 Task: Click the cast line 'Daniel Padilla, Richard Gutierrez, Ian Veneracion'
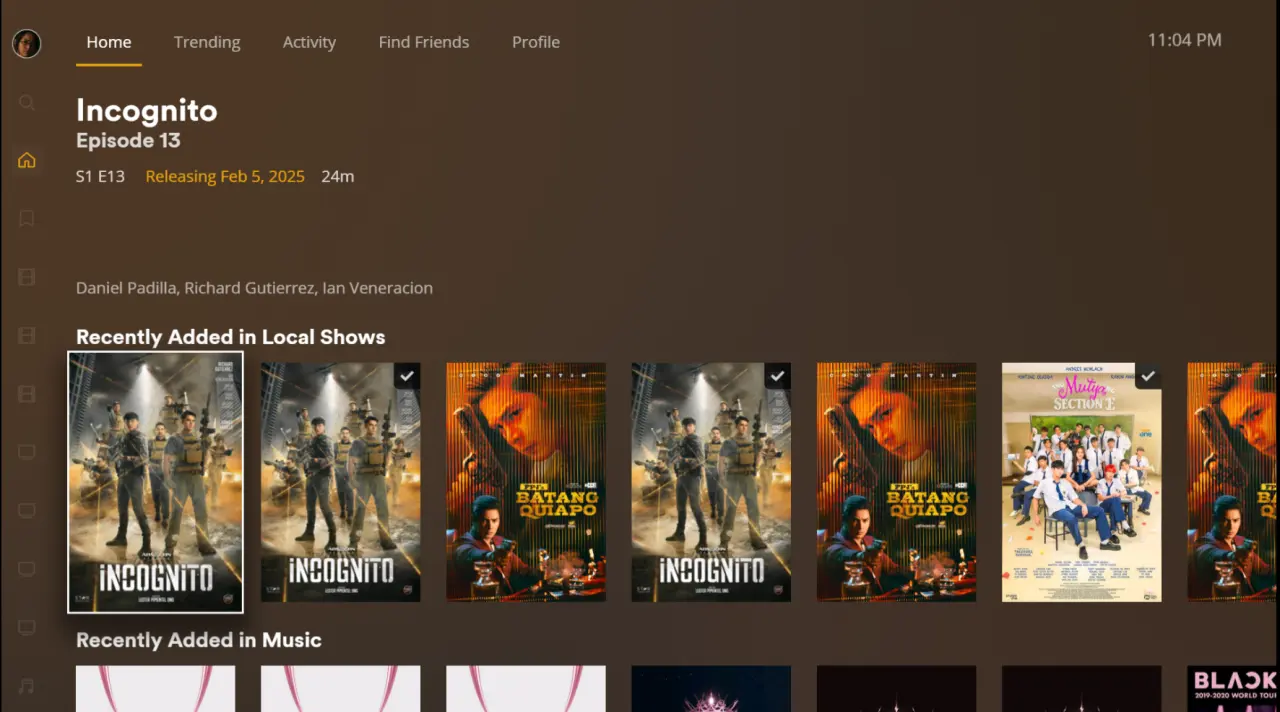(x=254, y=288)
